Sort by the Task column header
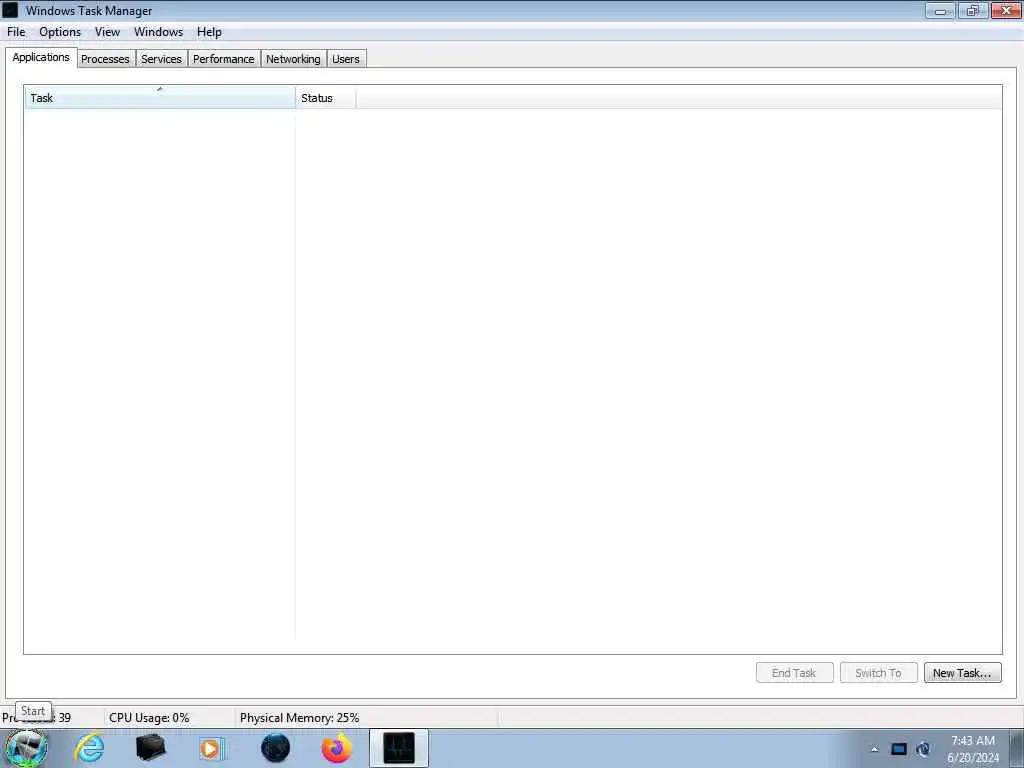Viewport: 1024px width, 768px height. point(160,98)
